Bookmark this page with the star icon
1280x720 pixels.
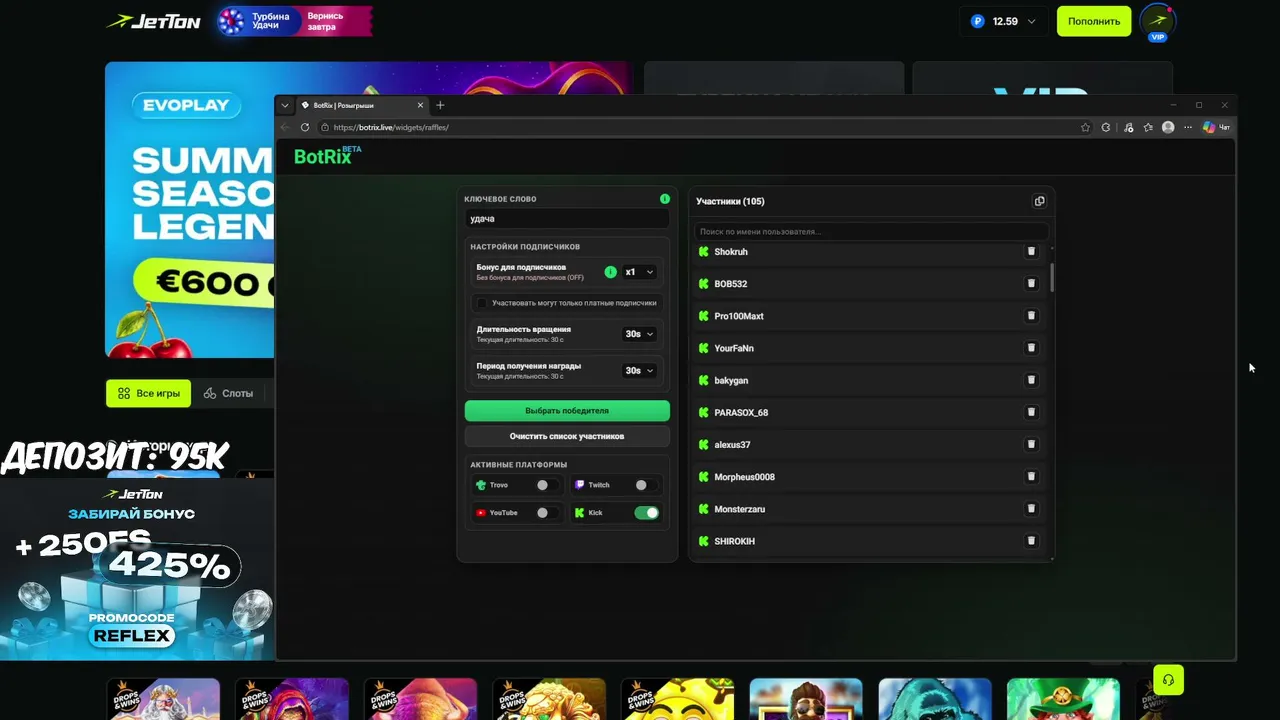point(1085,127)
